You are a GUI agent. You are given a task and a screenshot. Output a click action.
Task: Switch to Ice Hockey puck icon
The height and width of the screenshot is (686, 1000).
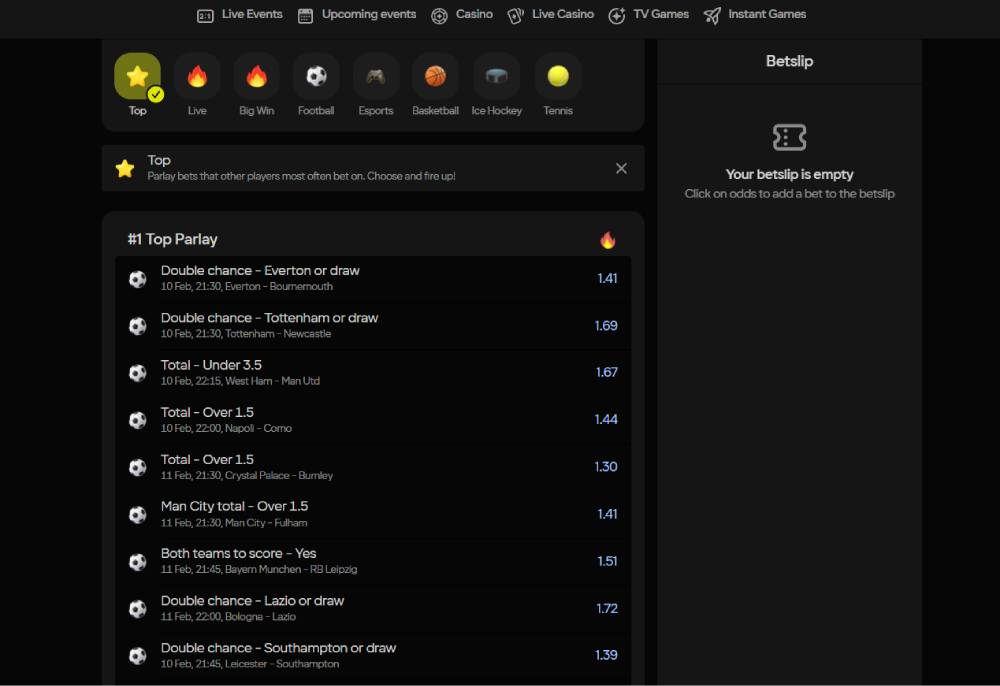[x=496, y=77]
